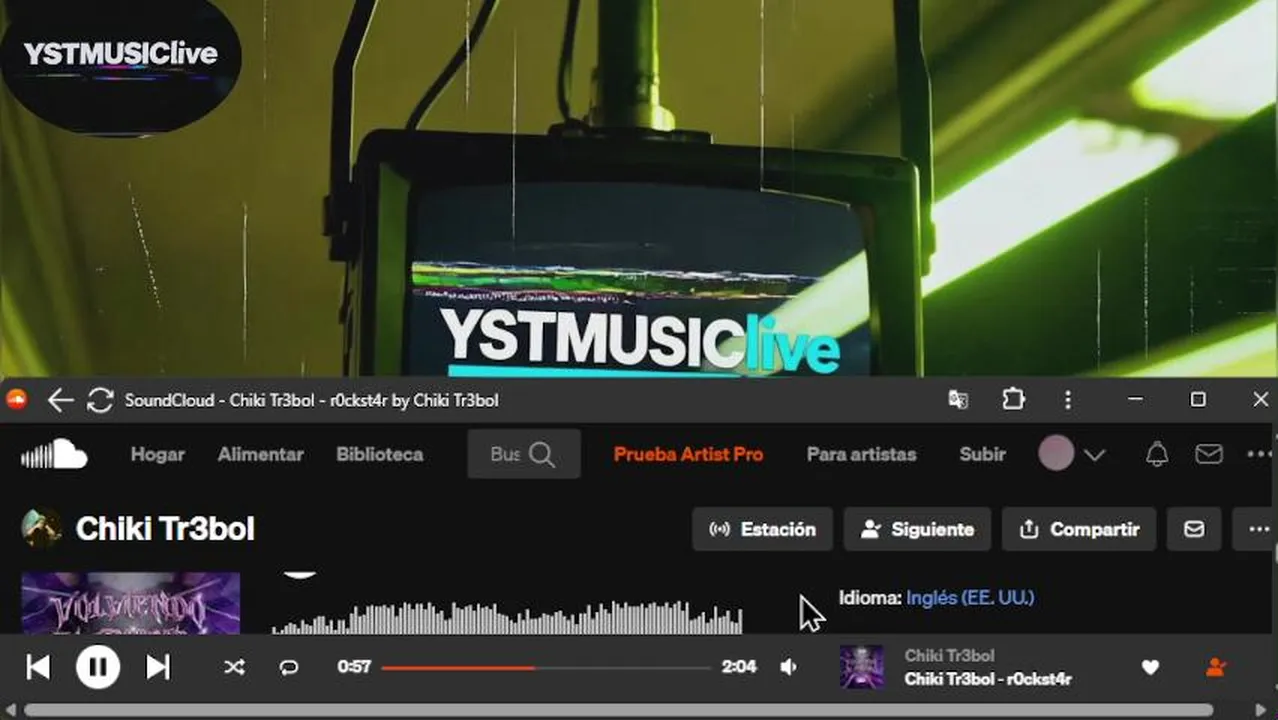The image size is (1278, 720).
Task: Open the three-dot app menu in title bar
Action: [1067, 400]
